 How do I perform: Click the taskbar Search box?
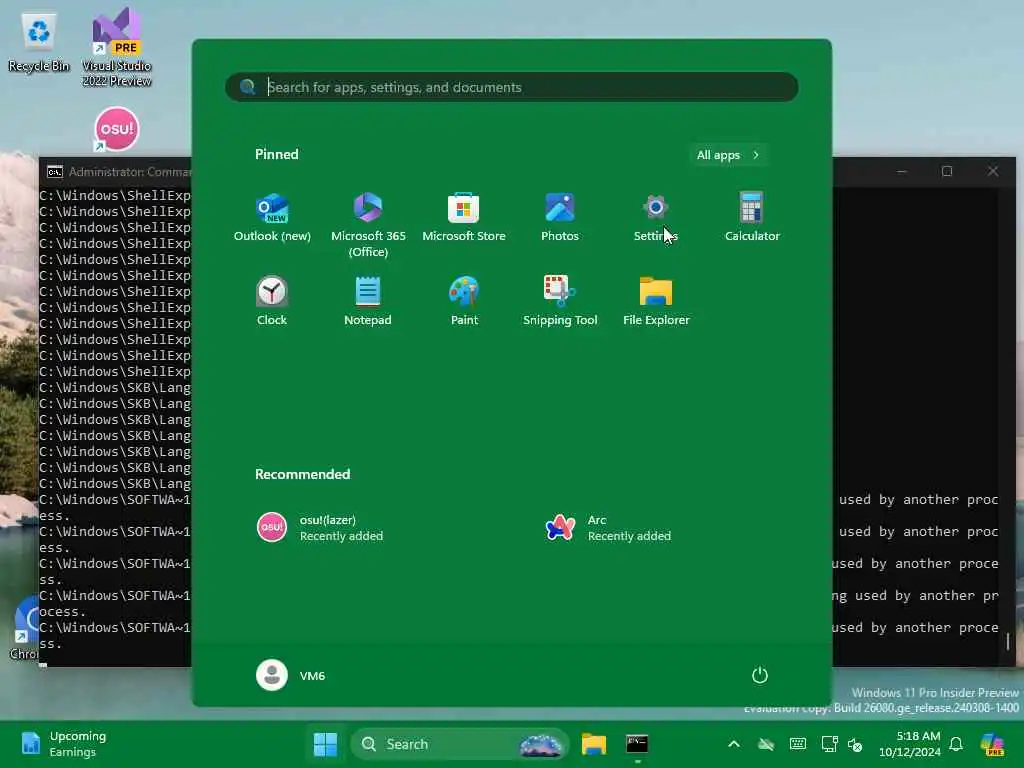(x=460, y=744)
